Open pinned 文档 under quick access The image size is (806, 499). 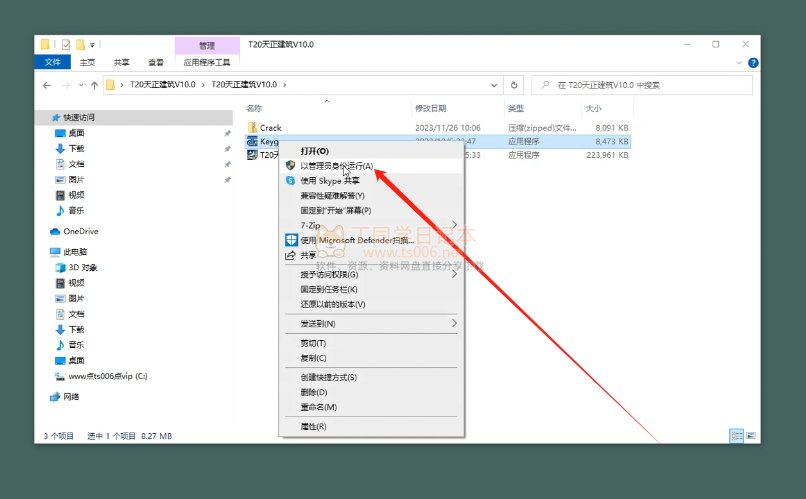76,164
